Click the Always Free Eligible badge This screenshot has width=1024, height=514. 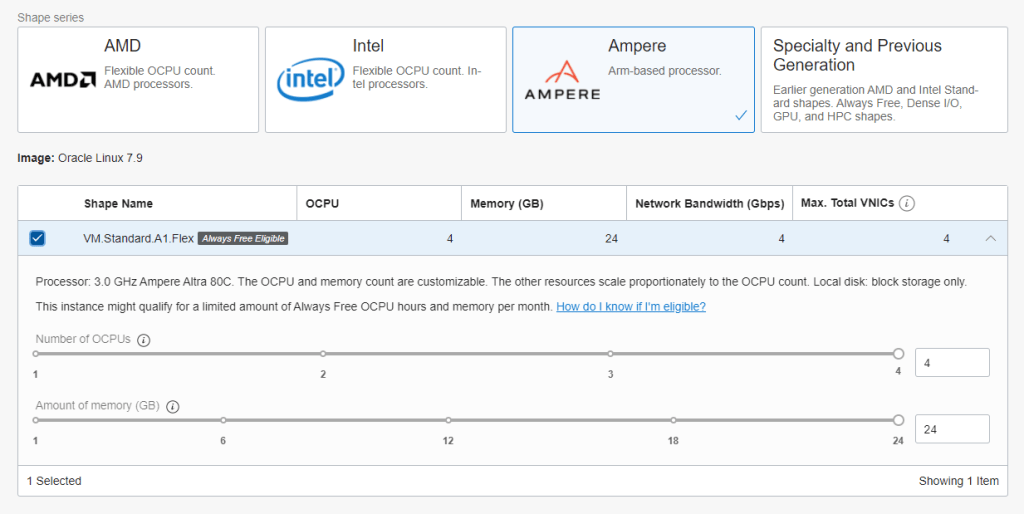click(243, 239)
